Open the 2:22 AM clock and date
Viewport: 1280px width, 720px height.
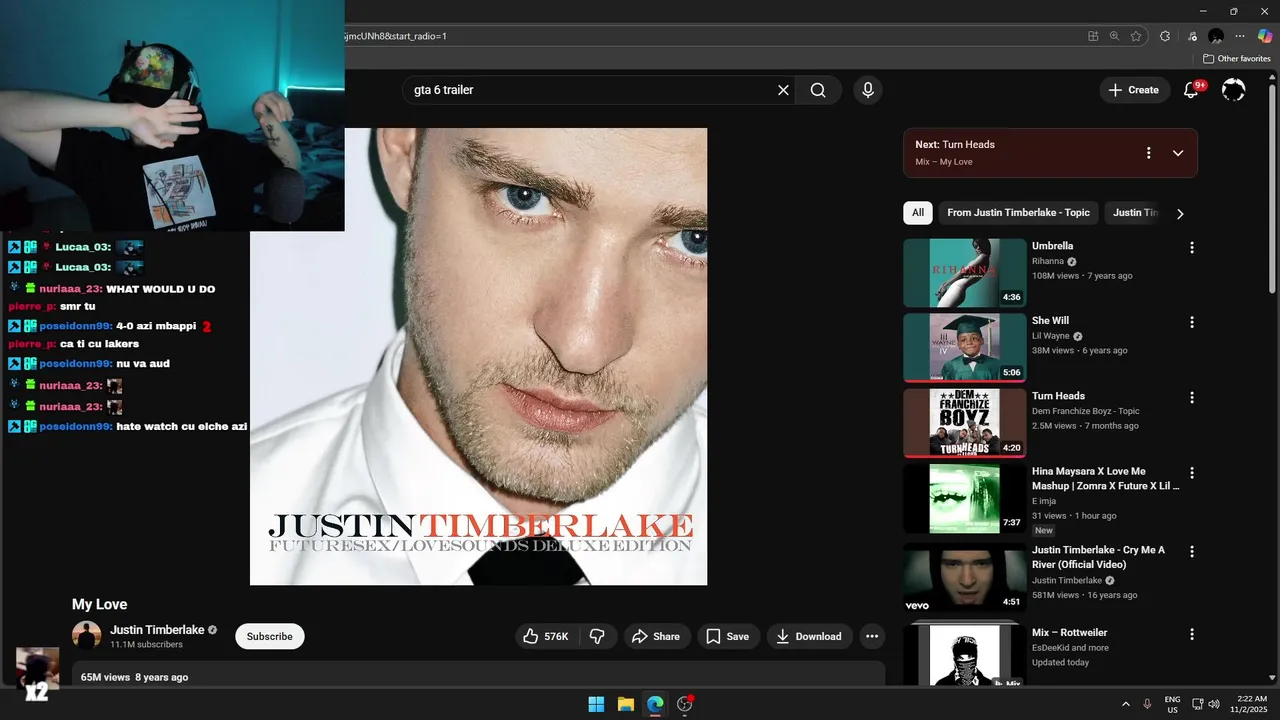pyautogui.click(x=1251, y=704)
